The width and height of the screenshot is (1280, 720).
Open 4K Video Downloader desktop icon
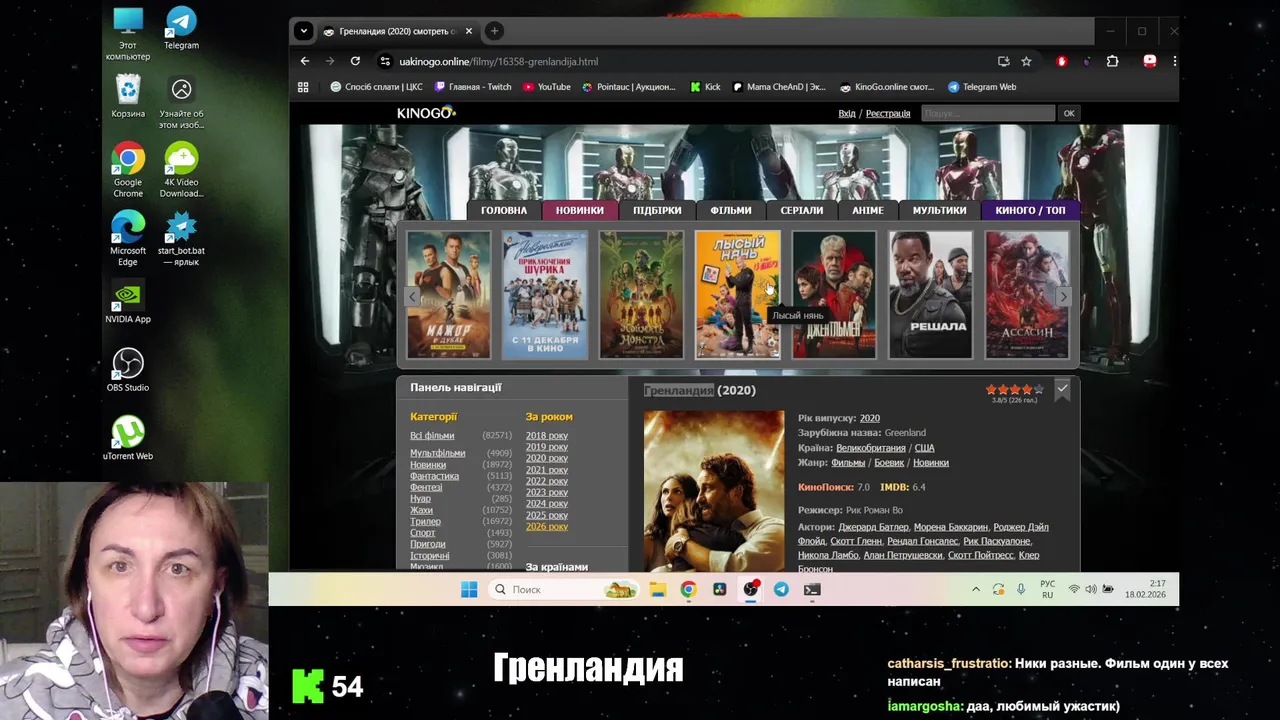click(x=181, y=170)
